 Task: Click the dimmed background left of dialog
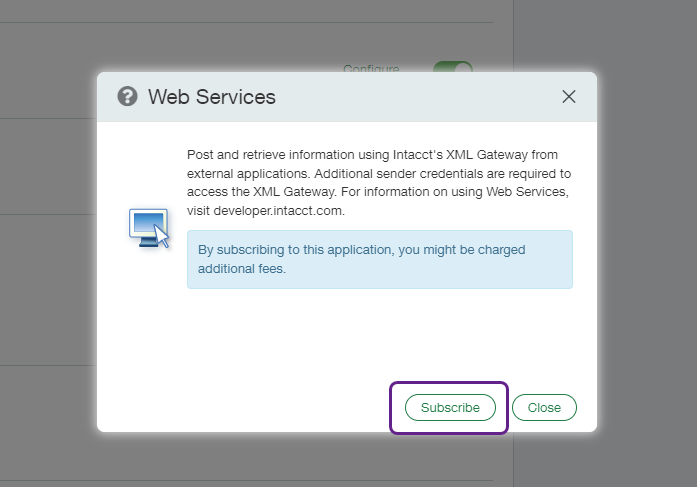(48, 250)
